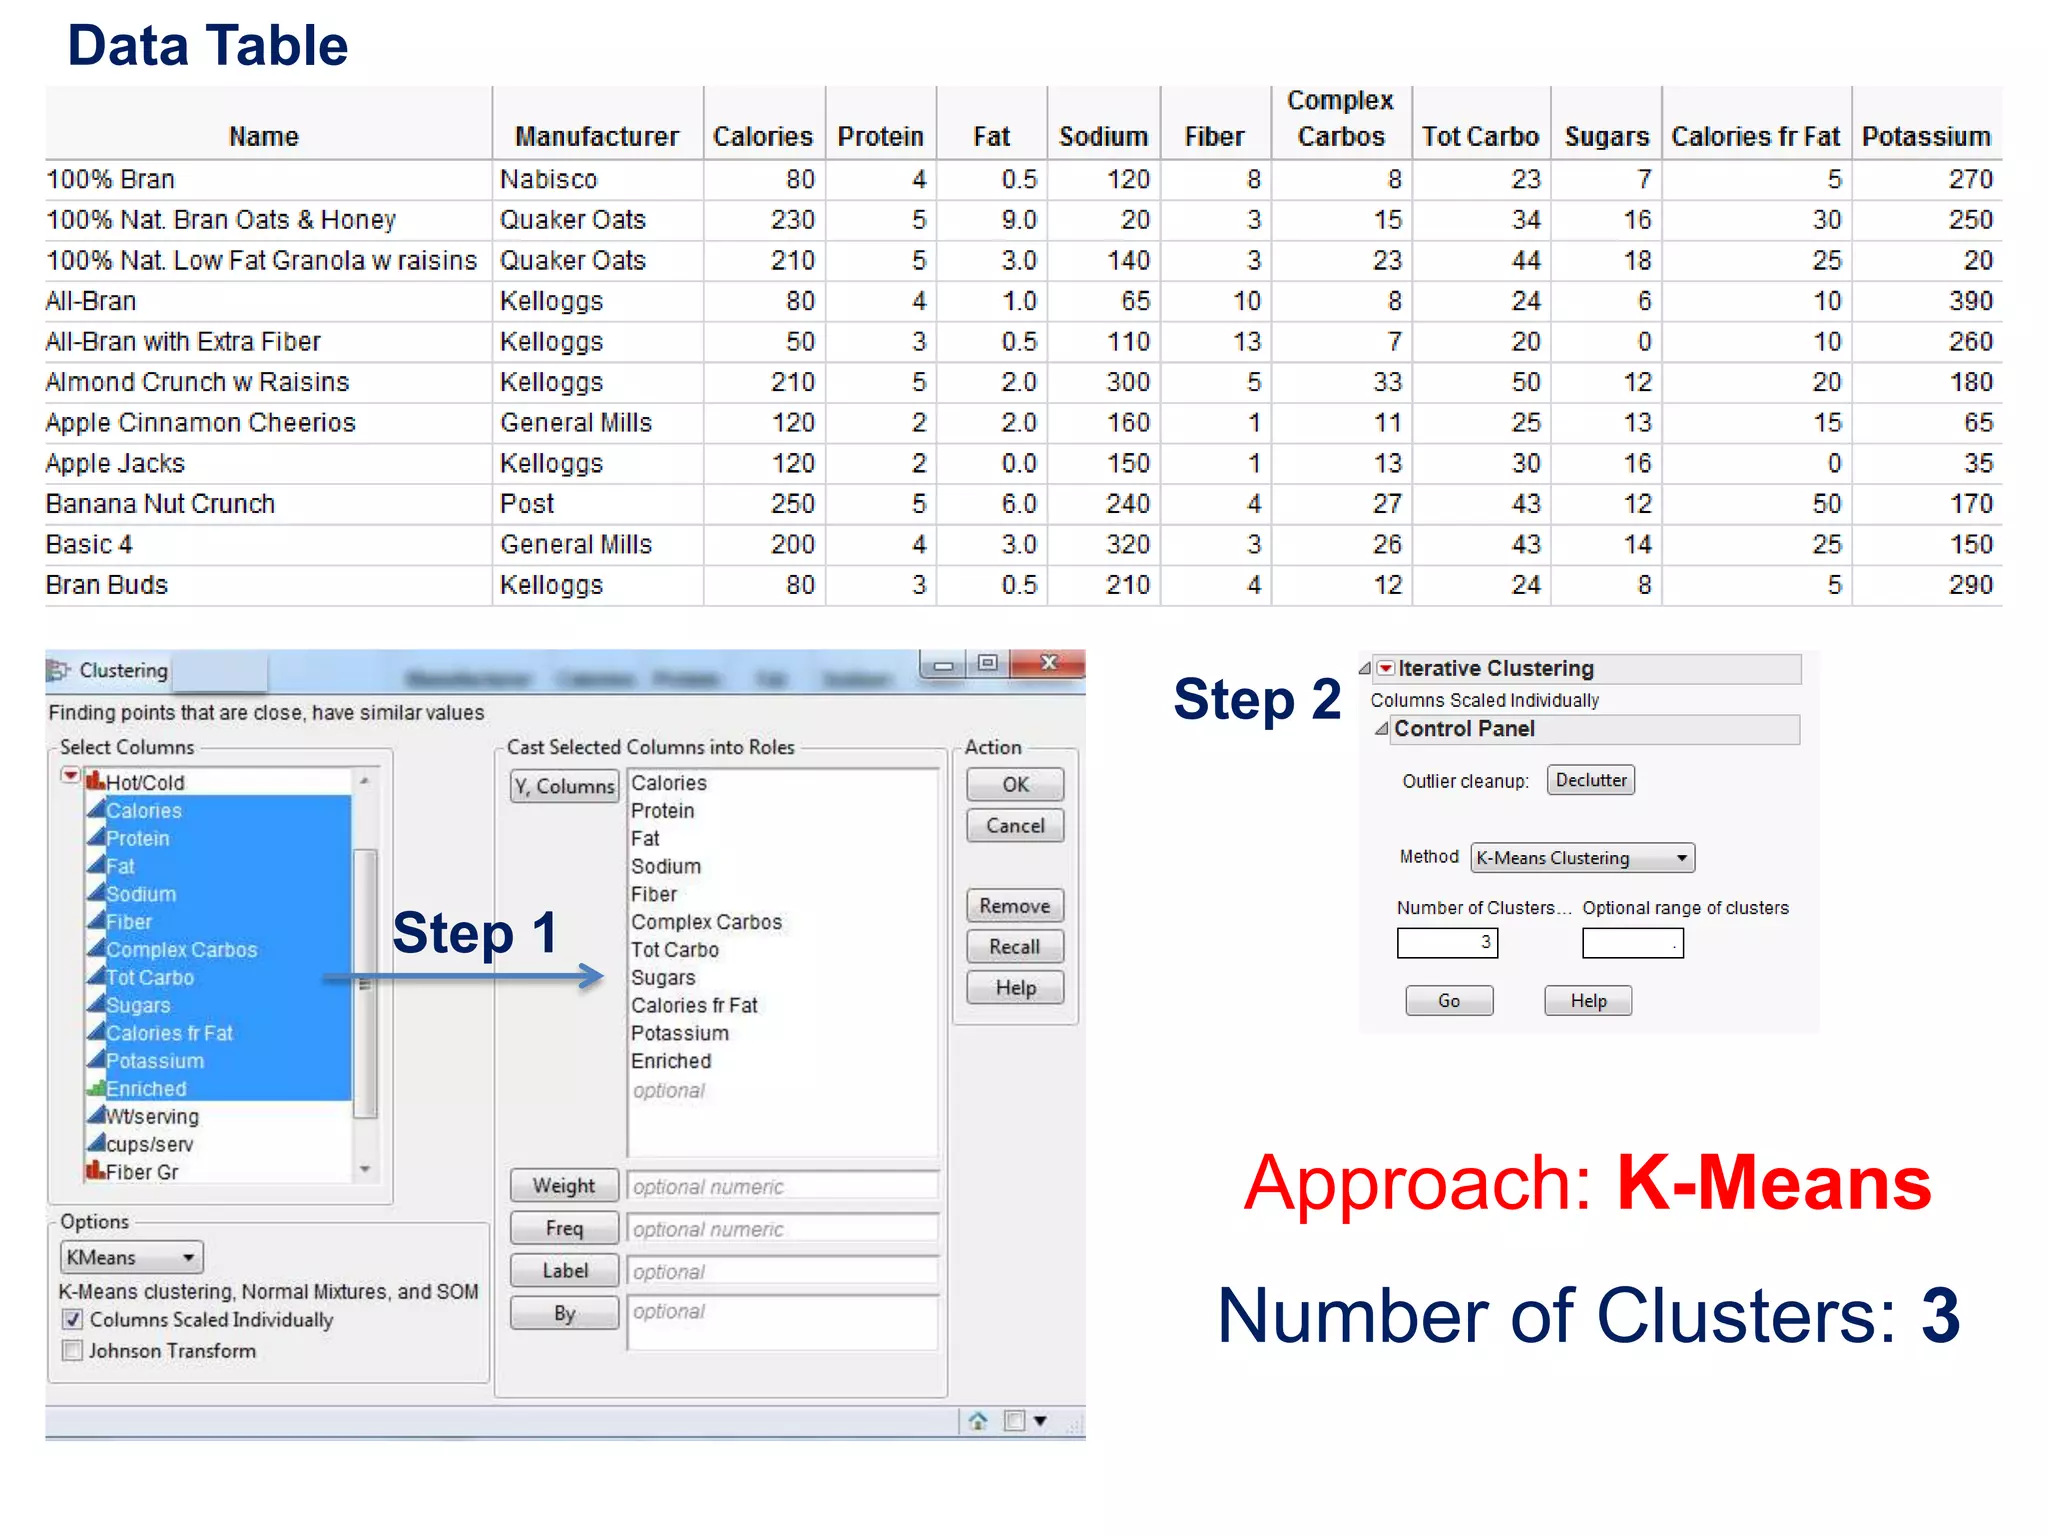
Task: Click the Recall button
Action: pyautogui.click(x=1015, y=947)
